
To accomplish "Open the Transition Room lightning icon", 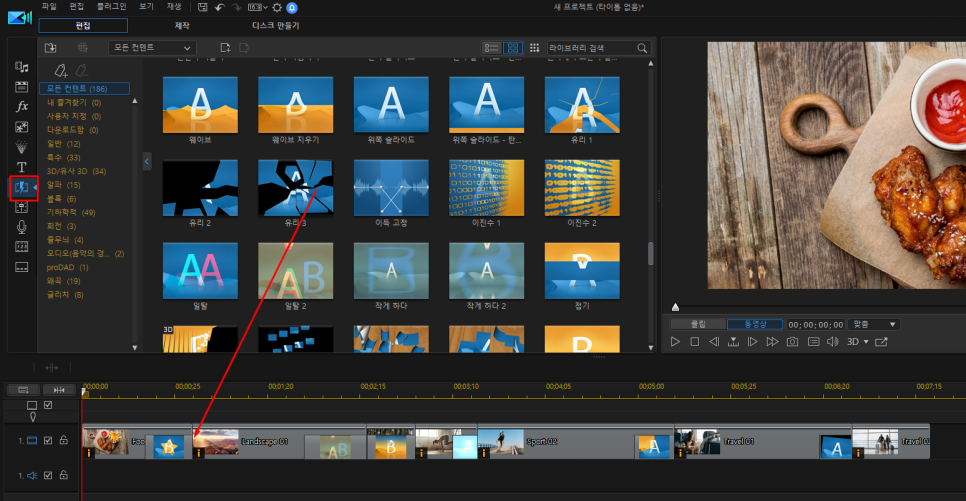I will click(22, 187).
